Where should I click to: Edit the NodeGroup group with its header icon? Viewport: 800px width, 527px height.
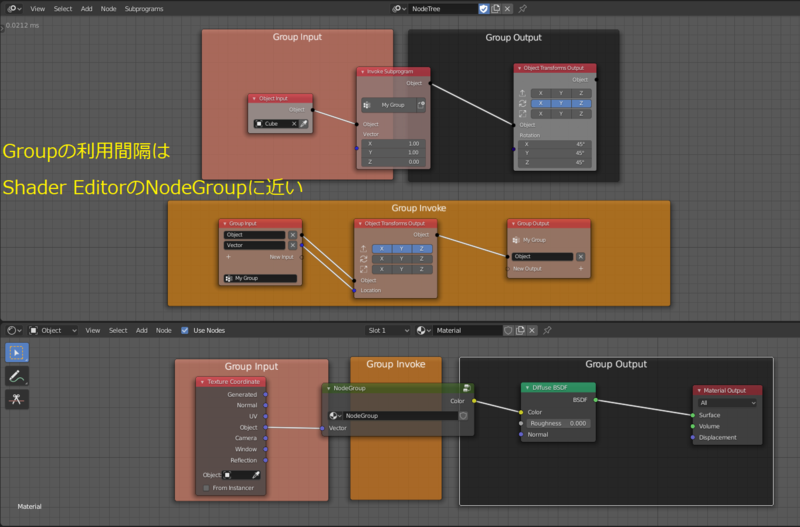[x=466, y=388]
